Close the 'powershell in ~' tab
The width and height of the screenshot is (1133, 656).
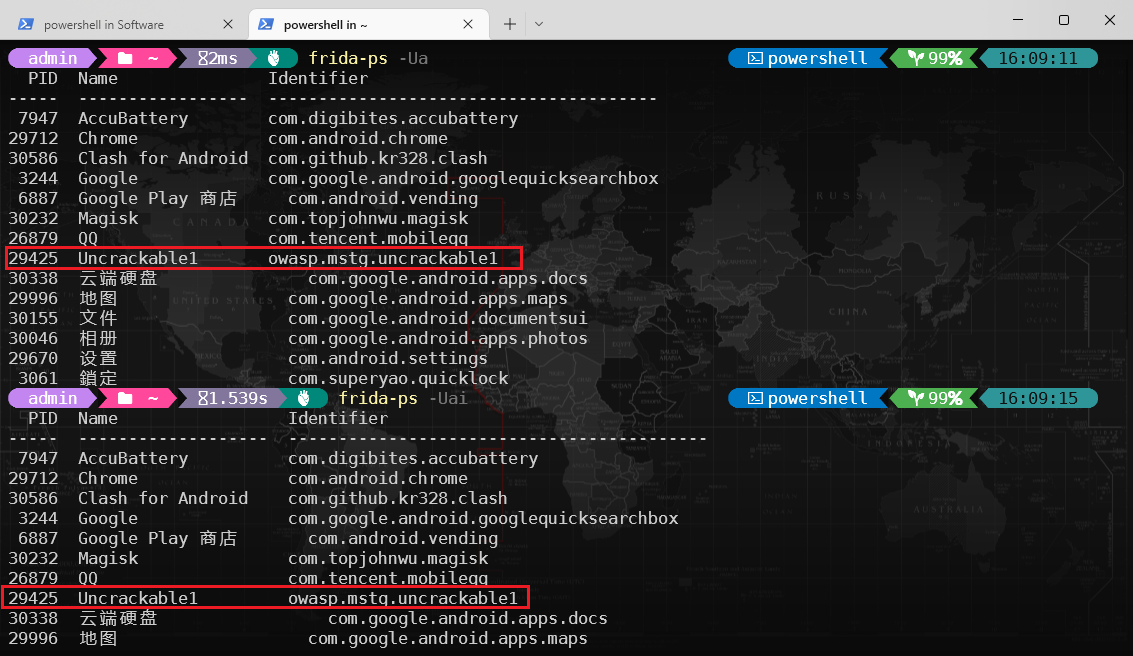pos(468,24)
